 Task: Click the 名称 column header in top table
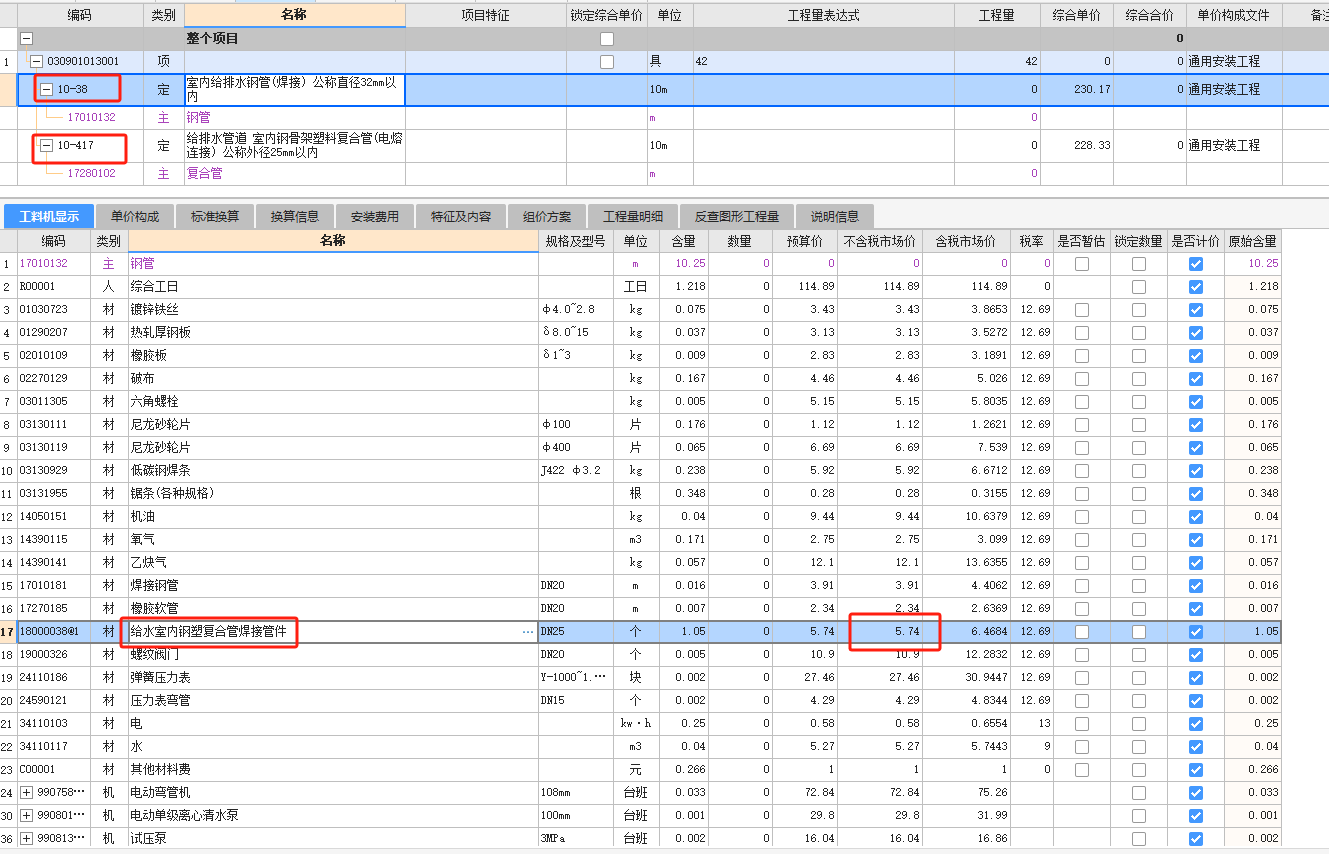[295, 15]
